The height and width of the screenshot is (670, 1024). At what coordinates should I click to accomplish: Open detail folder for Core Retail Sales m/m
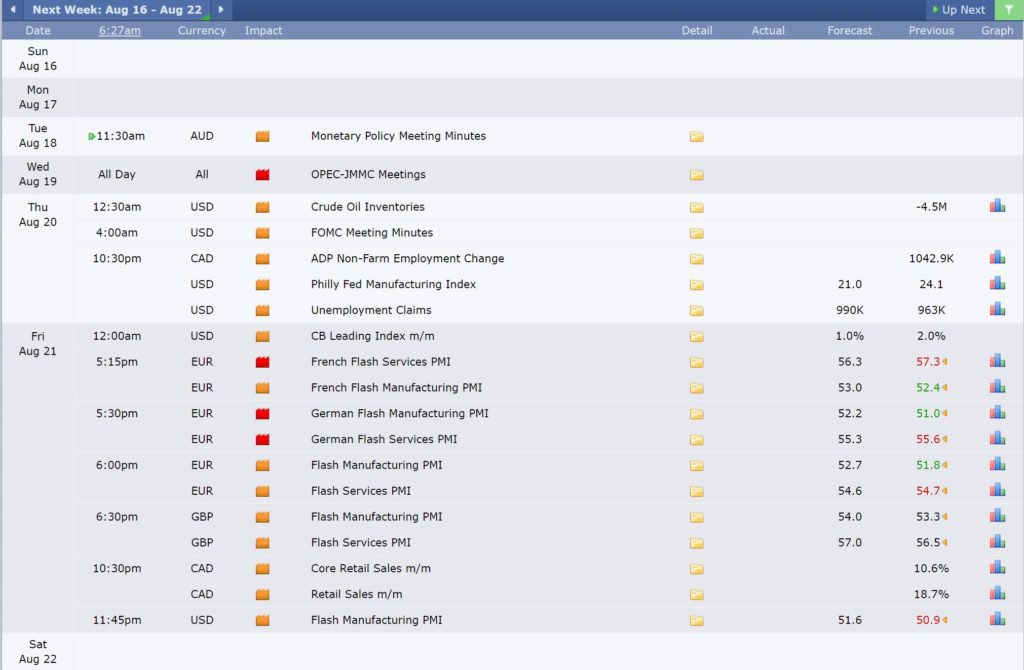pos(697,569)
